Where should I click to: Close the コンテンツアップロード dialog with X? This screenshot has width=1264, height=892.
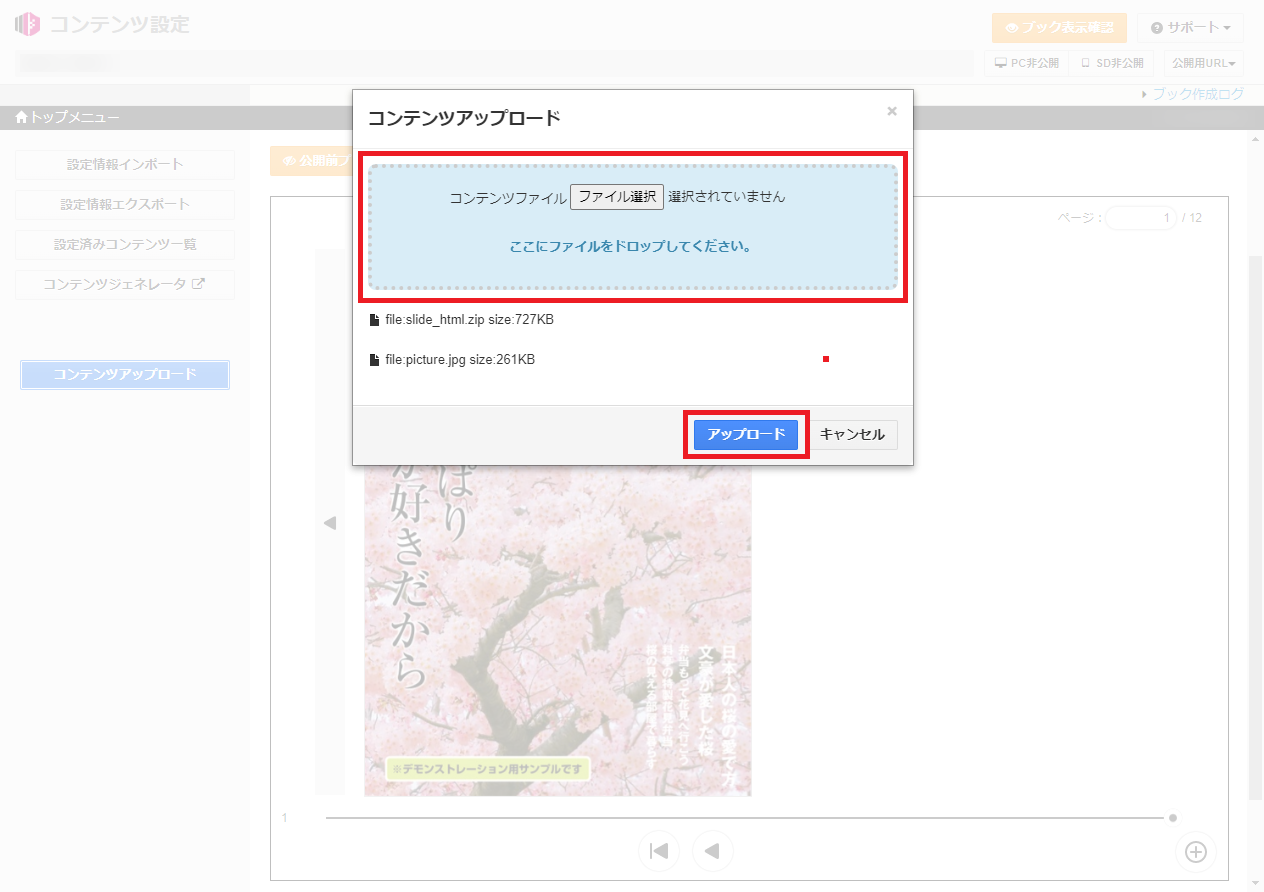(892, 111)
